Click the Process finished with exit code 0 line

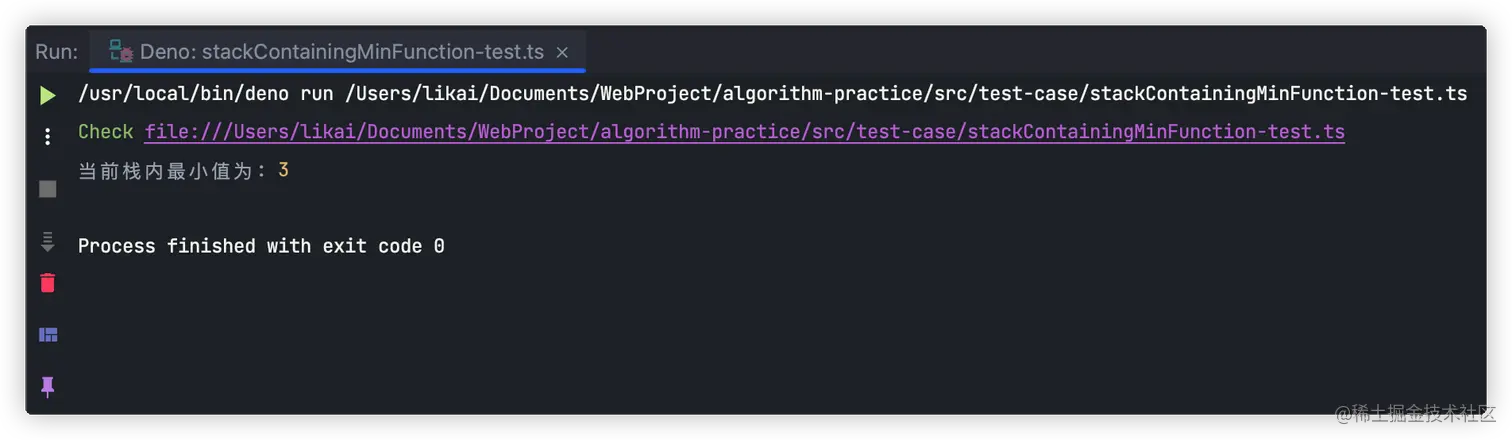tap(261, 246)
